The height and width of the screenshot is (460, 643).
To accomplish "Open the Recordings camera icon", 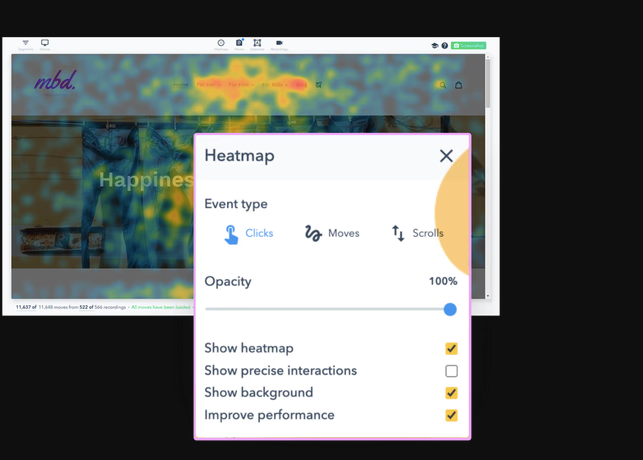I will pos(279,44).
